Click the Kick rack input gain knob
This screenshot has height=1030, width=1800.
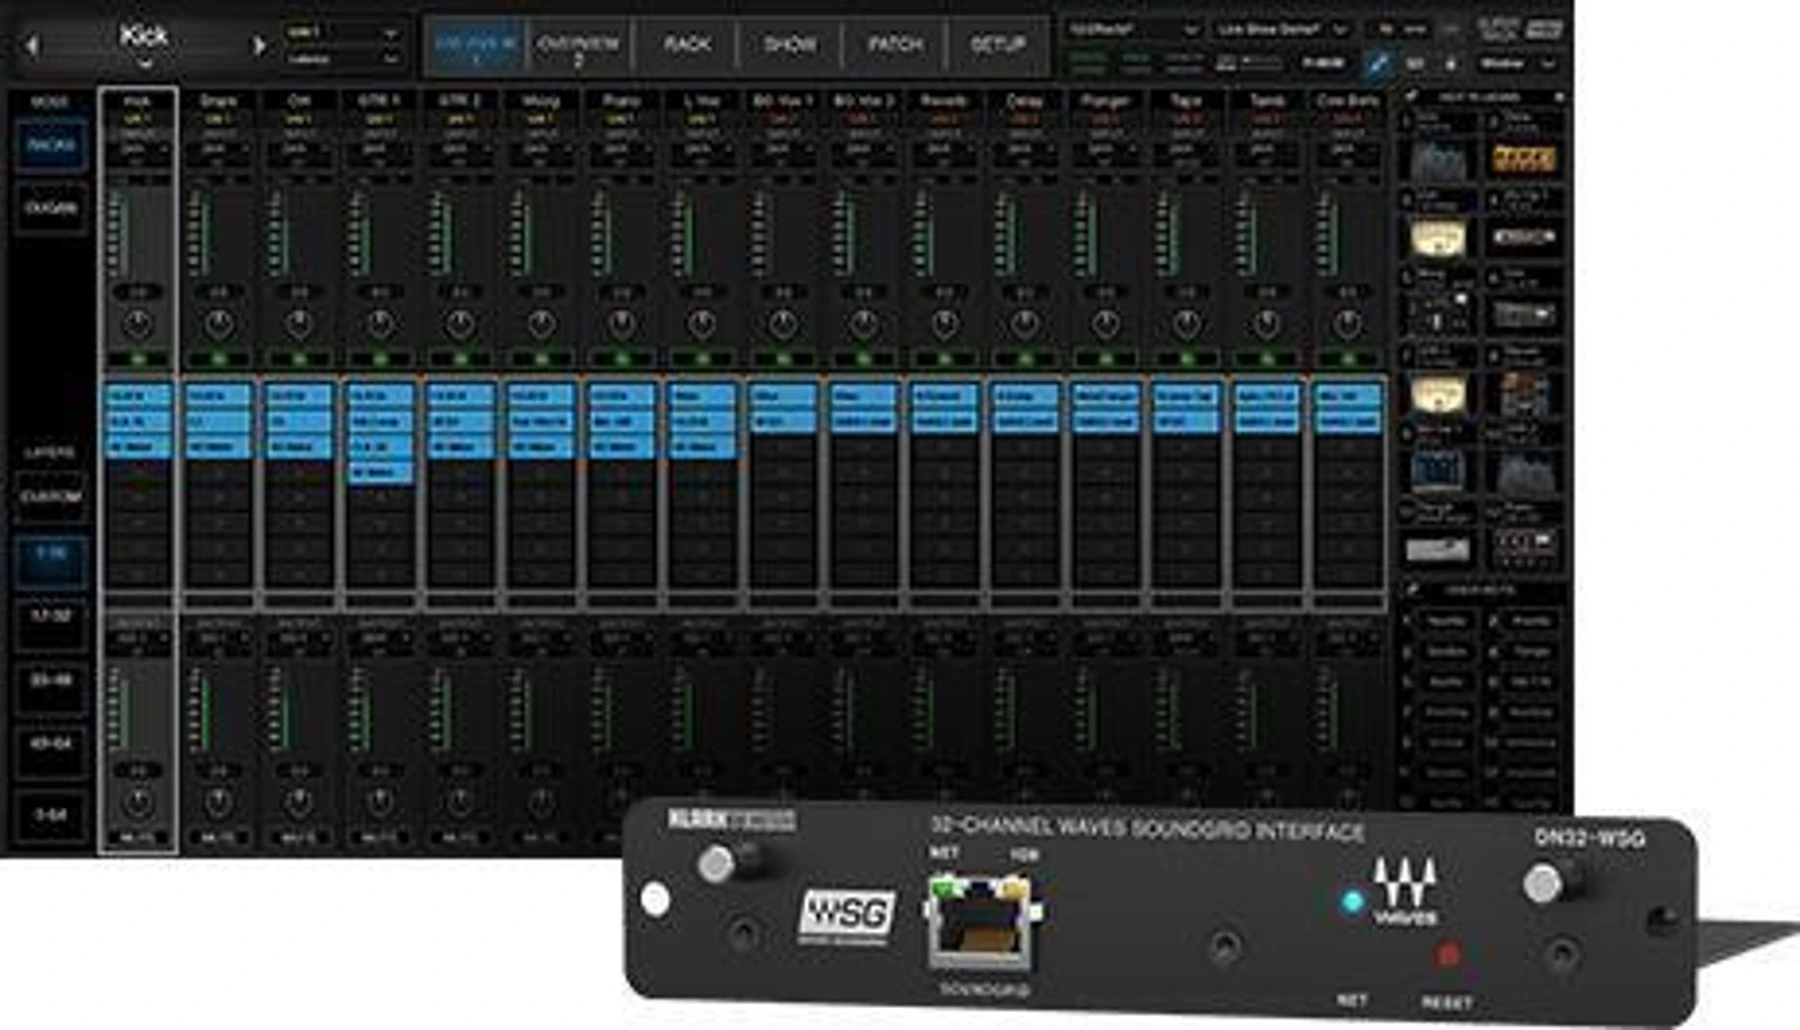click(x=138, y=324)
